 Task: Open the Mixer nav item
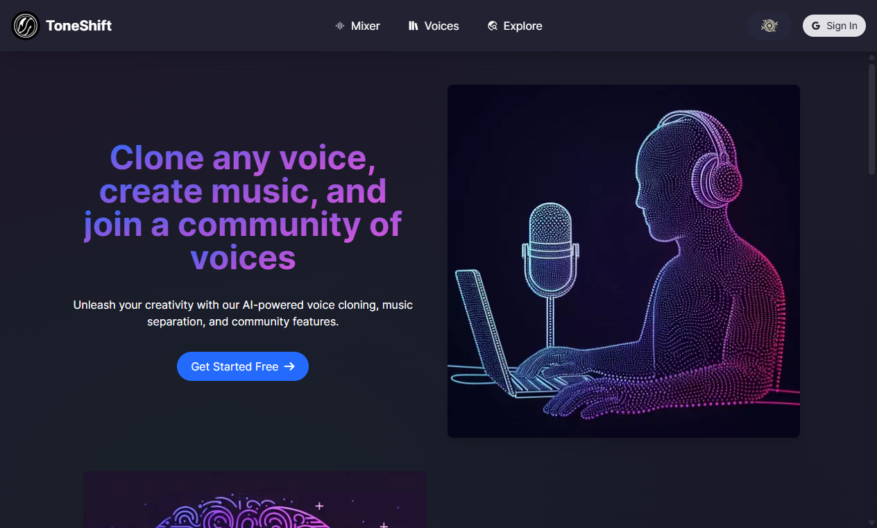pyautogui.click(x=357, y=26)
